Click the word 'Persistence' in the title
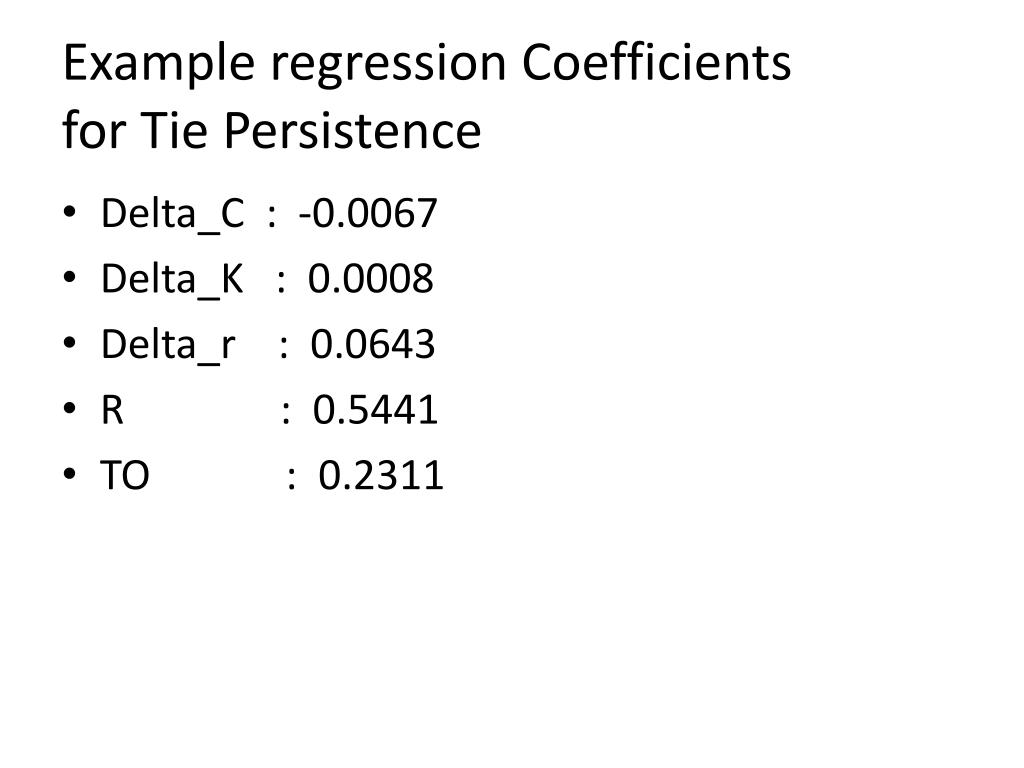The width and height of the screenshot is (1024, 768). point(353,130)
